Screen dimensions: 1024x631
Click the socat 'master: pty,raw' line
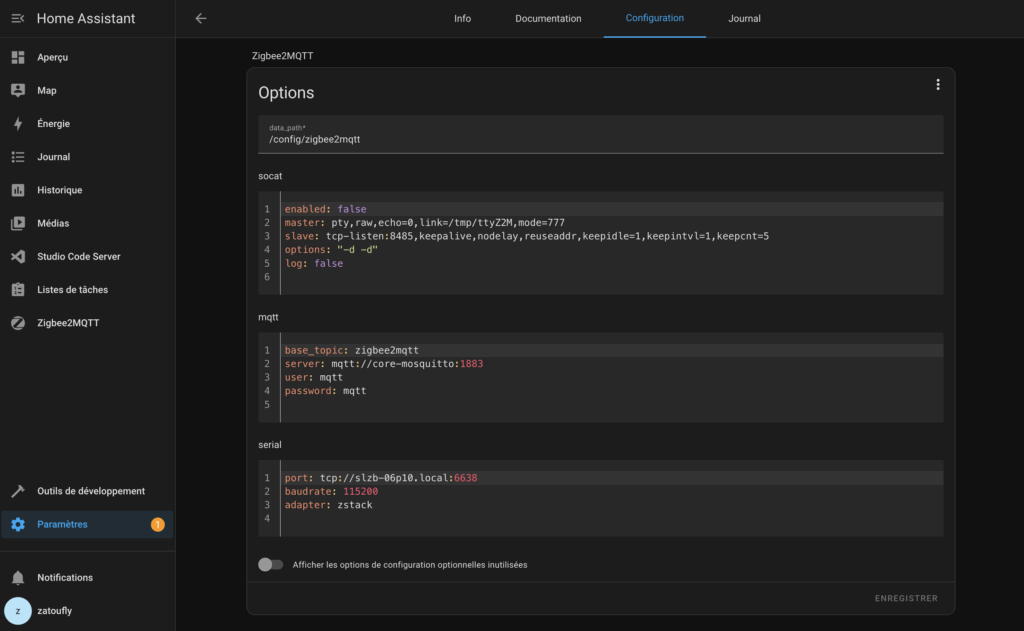tap(612, 223)
